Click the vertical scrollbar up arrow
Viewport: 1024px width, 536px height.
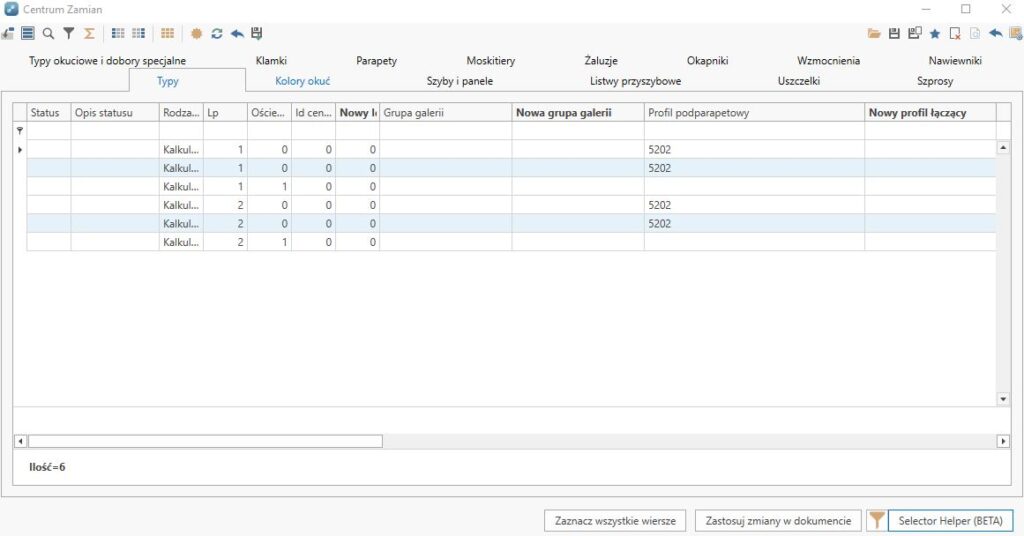tap(1003, 148)
